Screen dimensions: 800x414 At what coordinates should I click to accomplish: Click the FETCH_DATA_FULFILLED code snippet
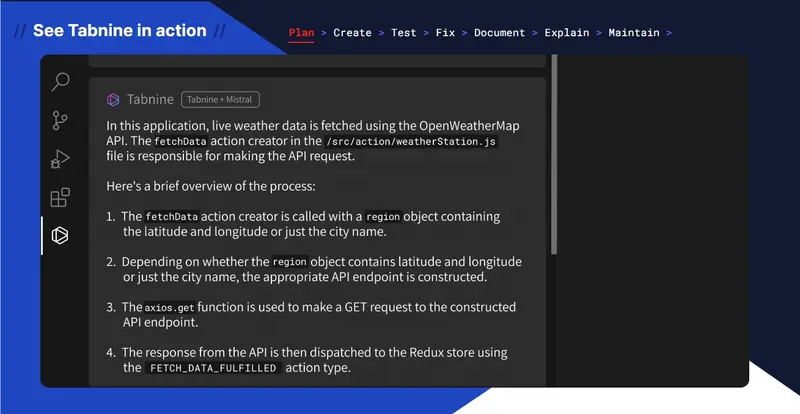[x=213, y=368]
